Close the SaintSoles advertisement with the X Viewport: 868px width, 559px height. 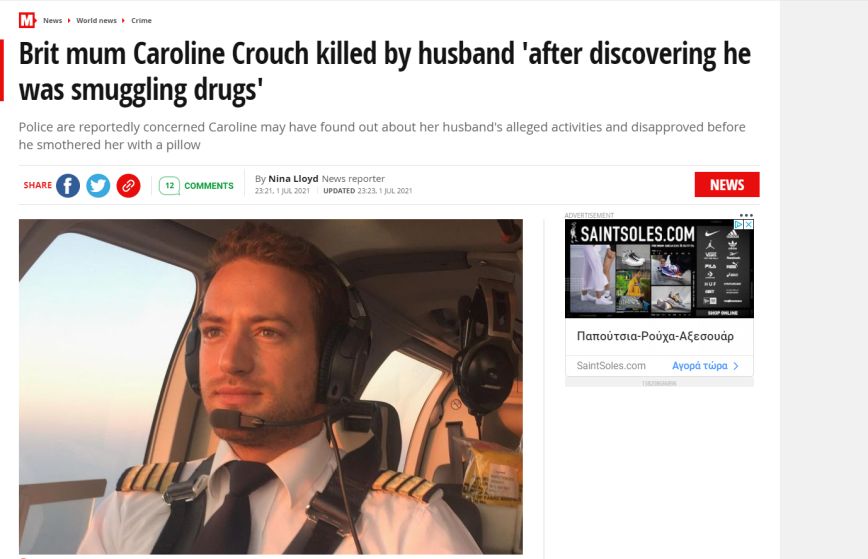(748, 224)
